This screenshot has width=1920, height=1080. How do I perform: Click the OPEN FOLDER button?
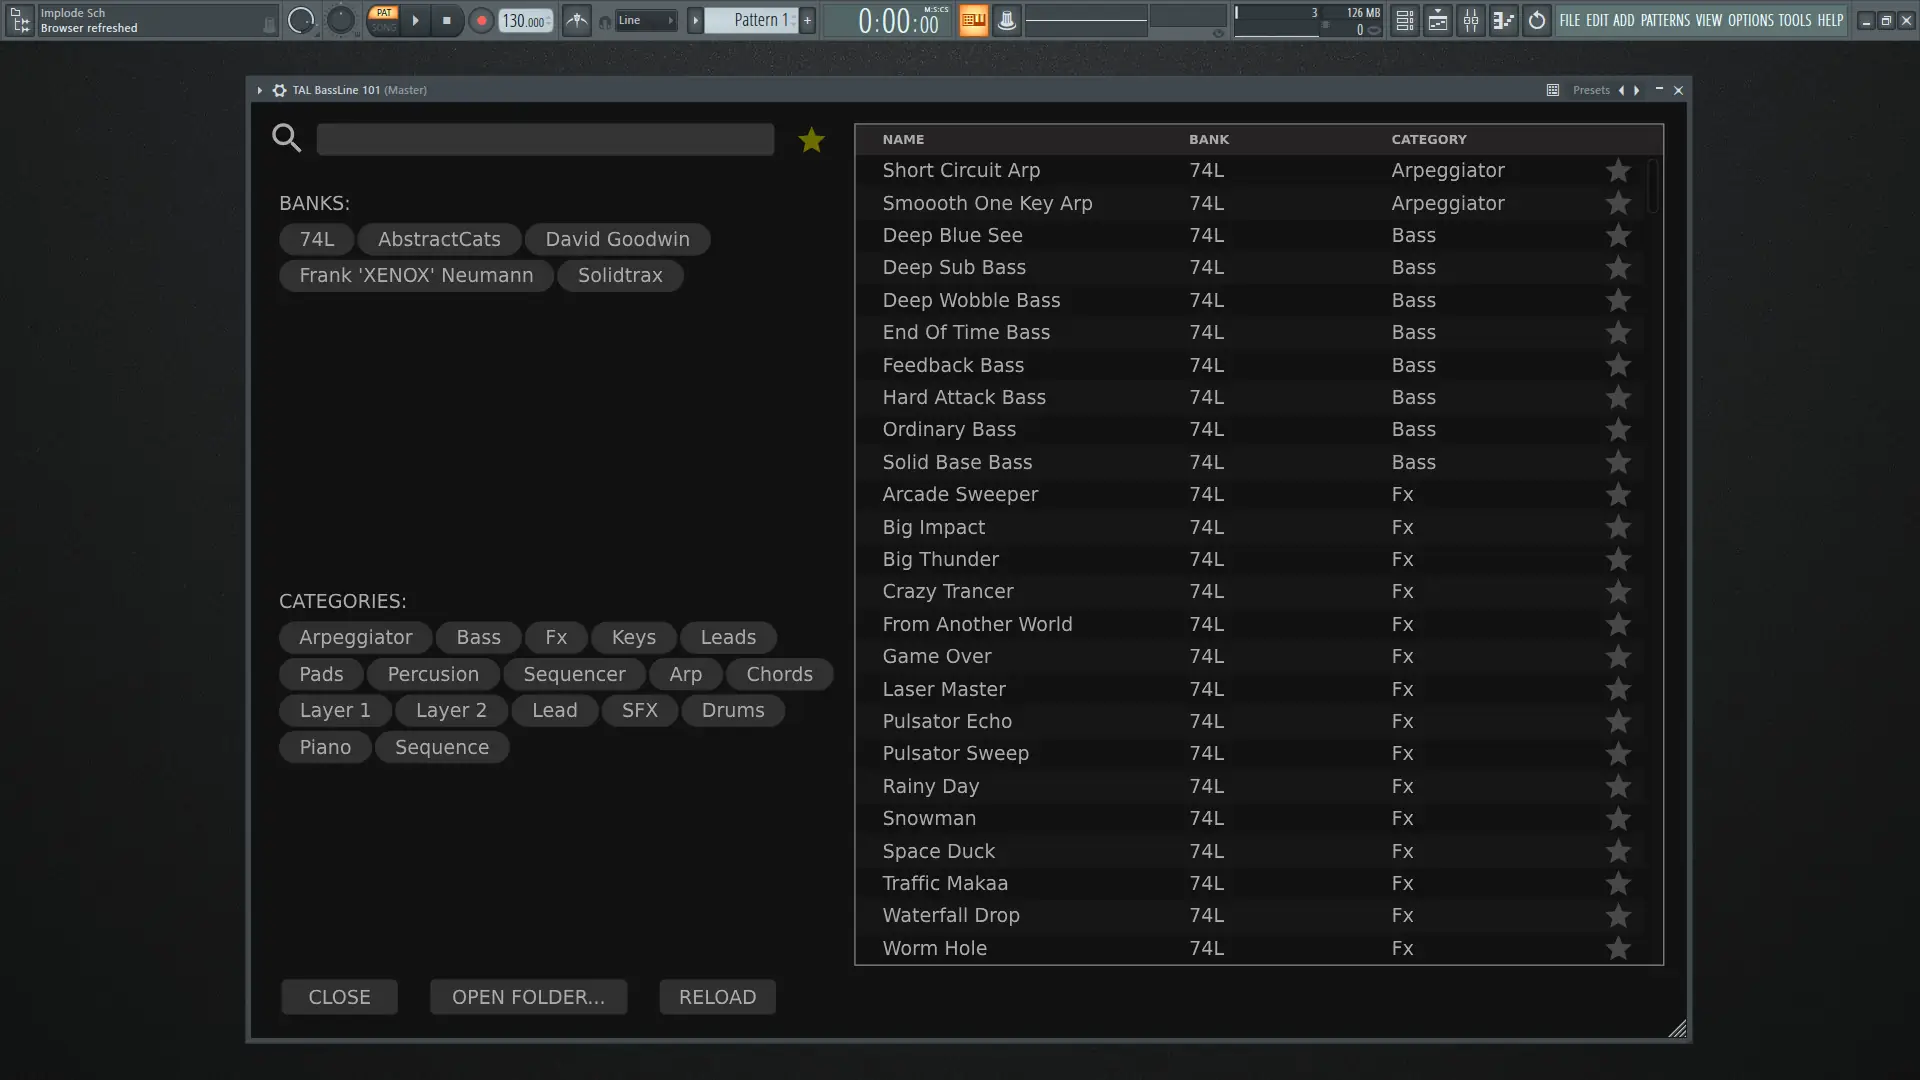coord(528,996)
